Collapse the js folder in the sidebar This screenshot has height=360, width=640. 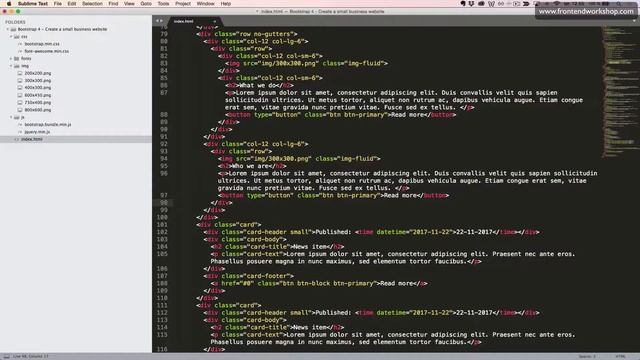click(11, 117)
